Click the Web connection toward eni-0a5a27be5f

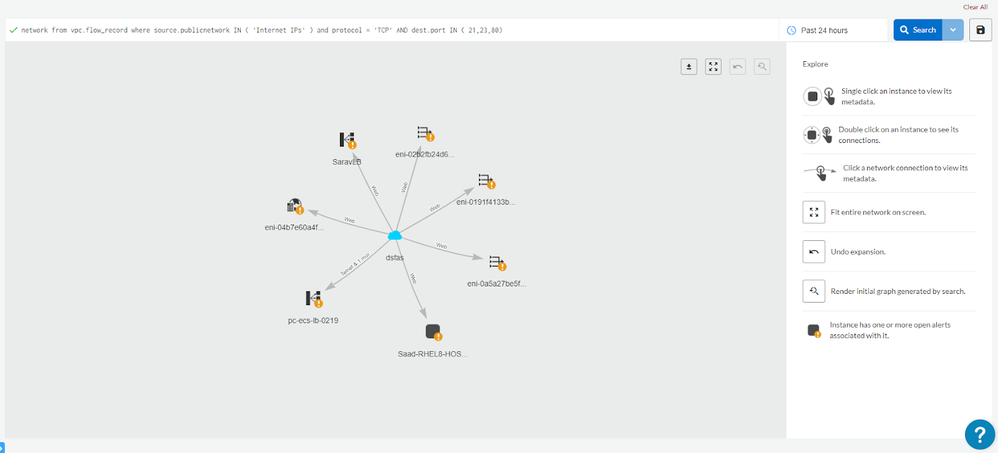tap(442, 246)
